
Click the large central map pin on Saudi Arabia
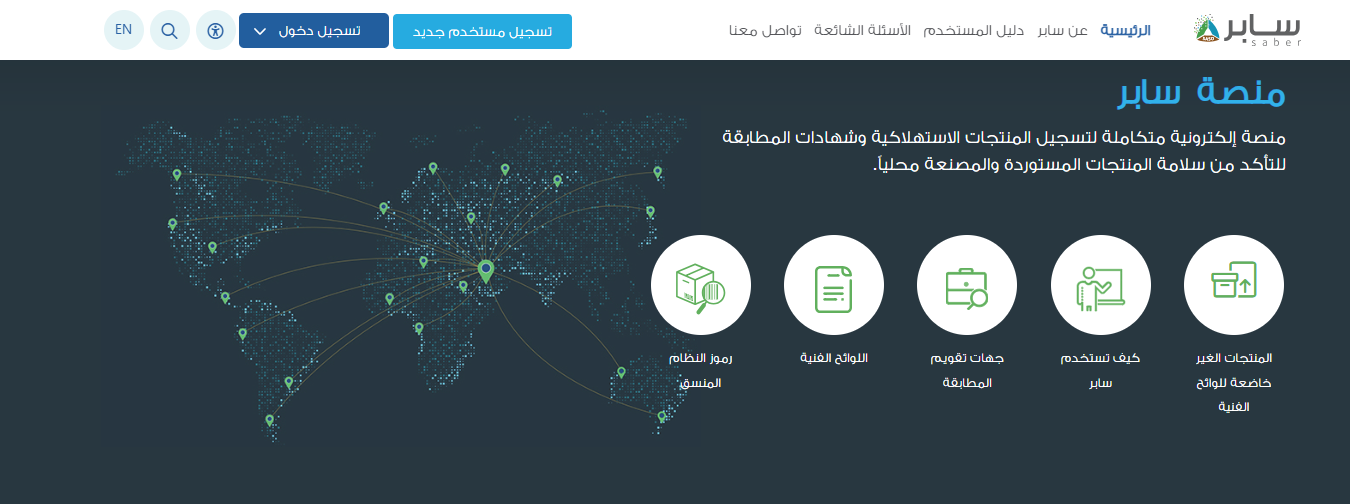click(486, 271)
